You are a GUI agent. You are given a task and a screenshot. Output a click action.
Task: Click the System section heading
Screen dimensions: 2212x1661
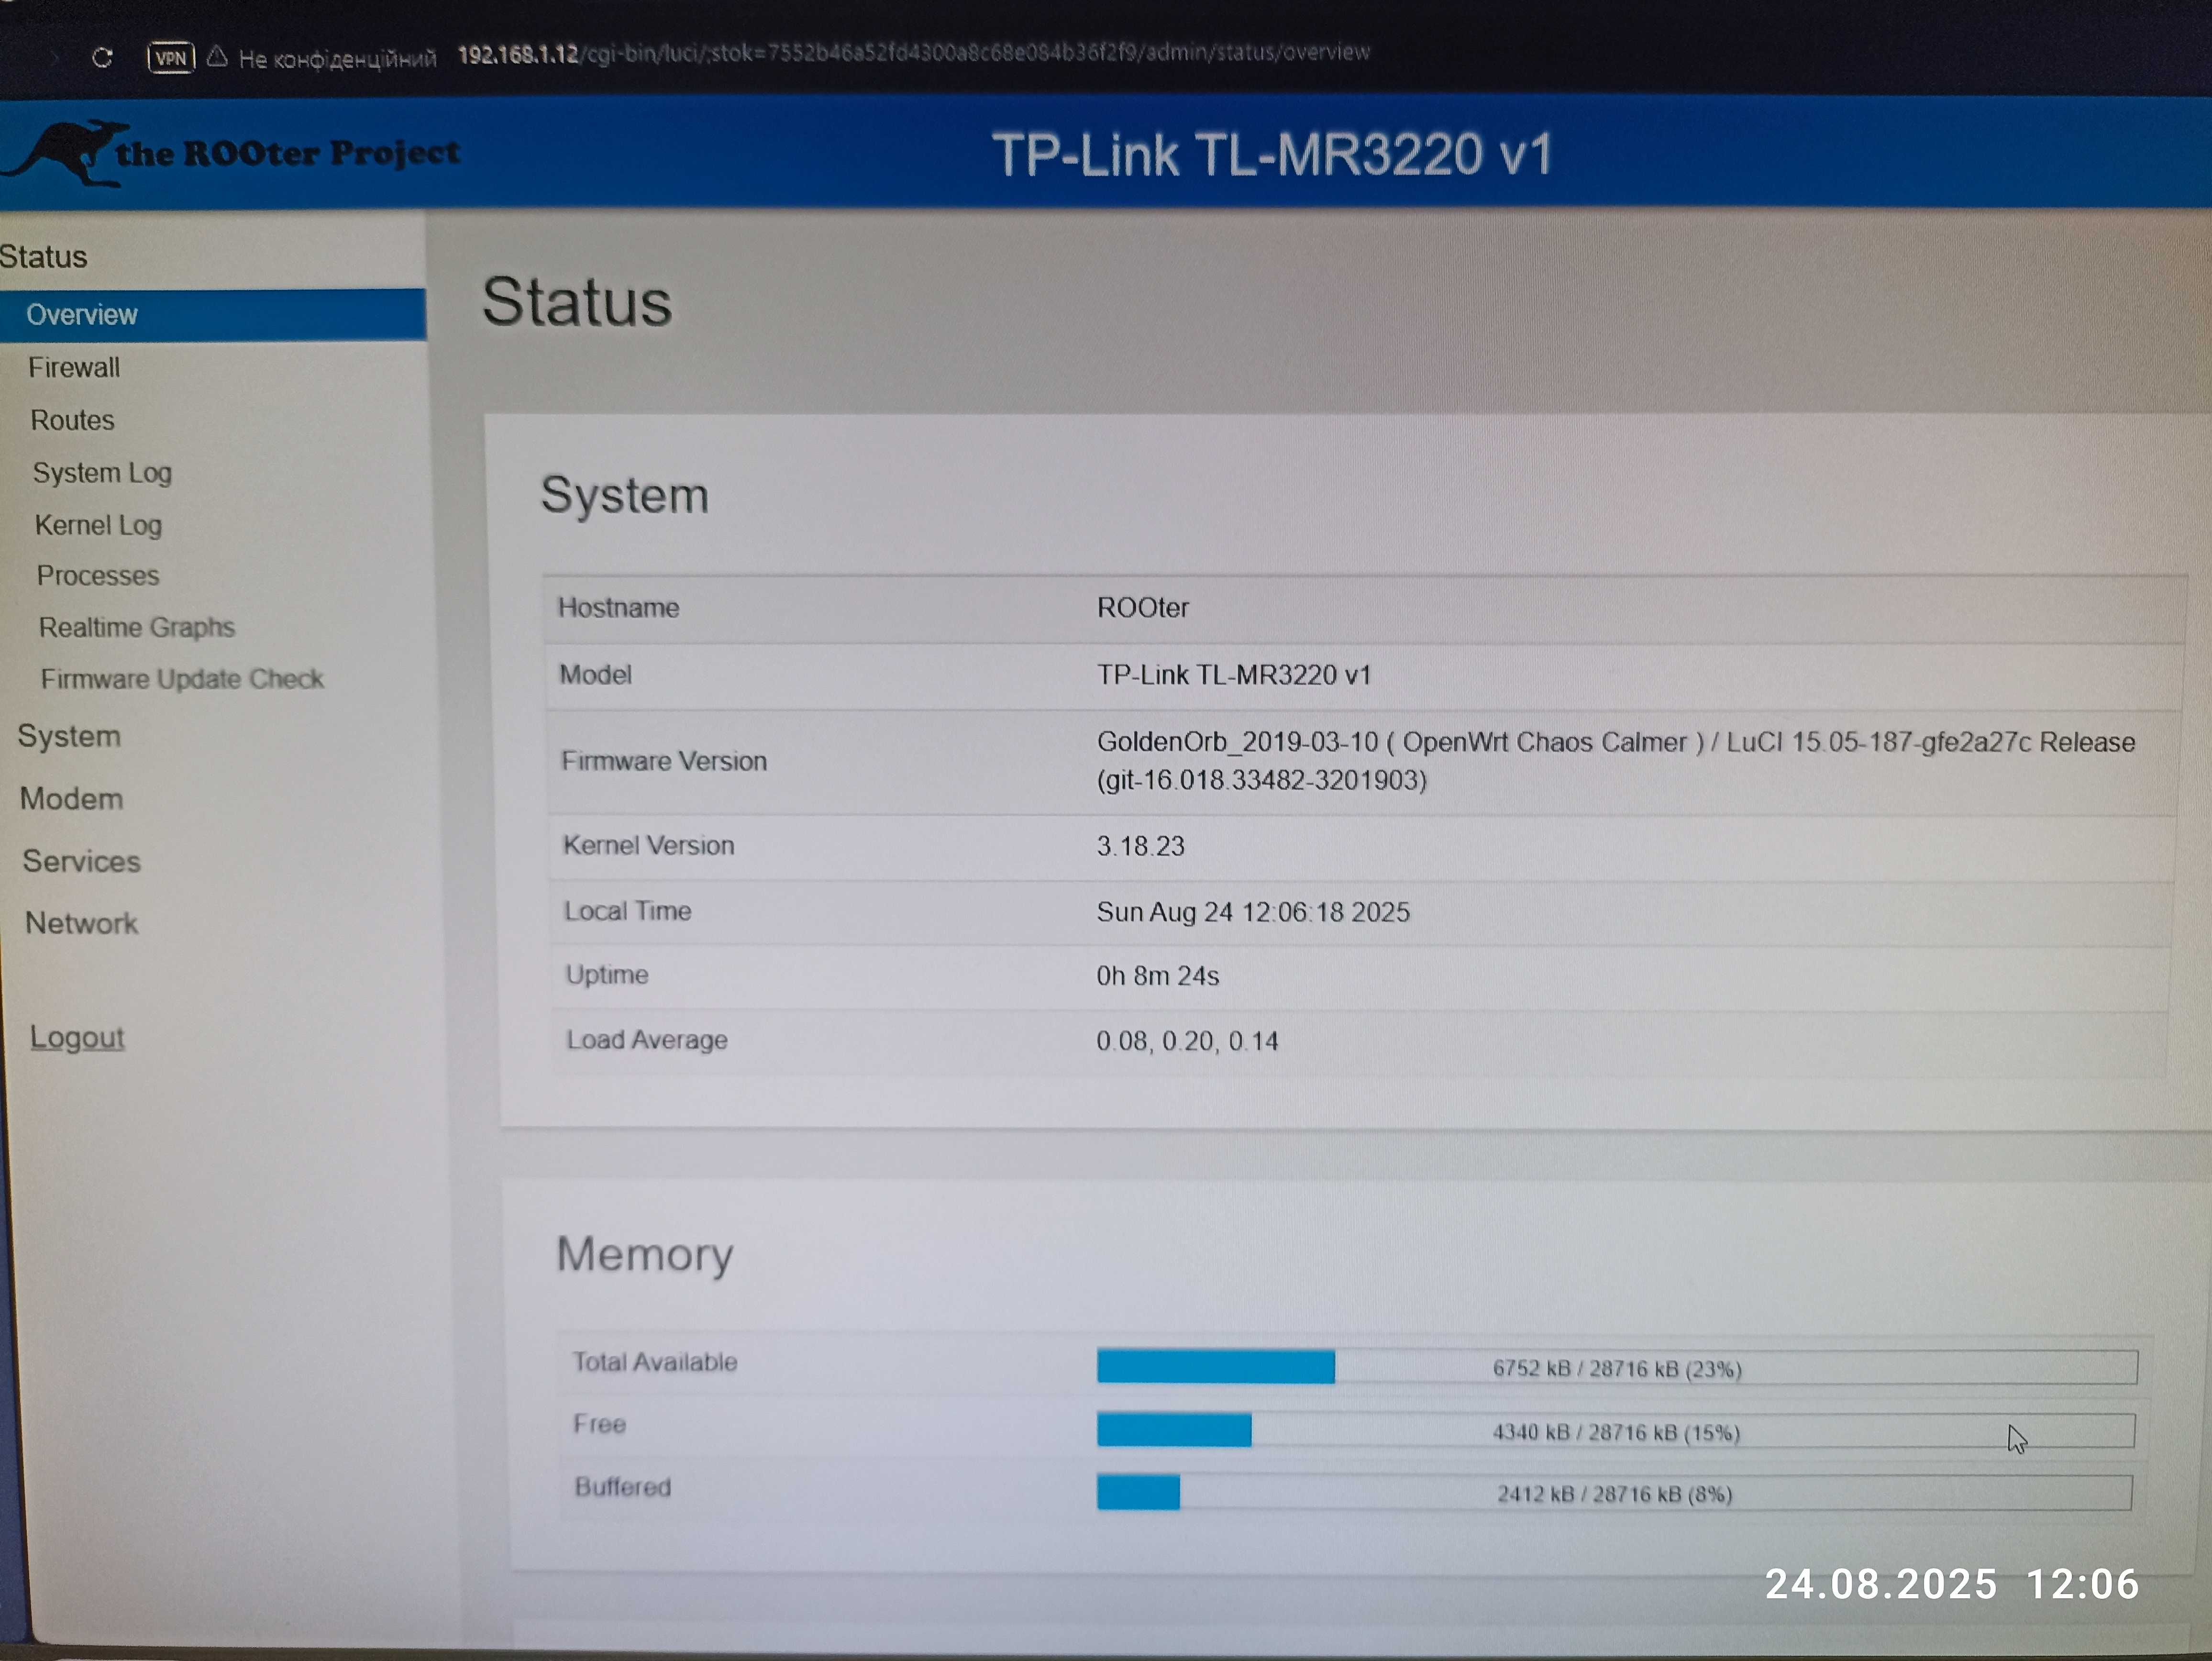point(625,495)
